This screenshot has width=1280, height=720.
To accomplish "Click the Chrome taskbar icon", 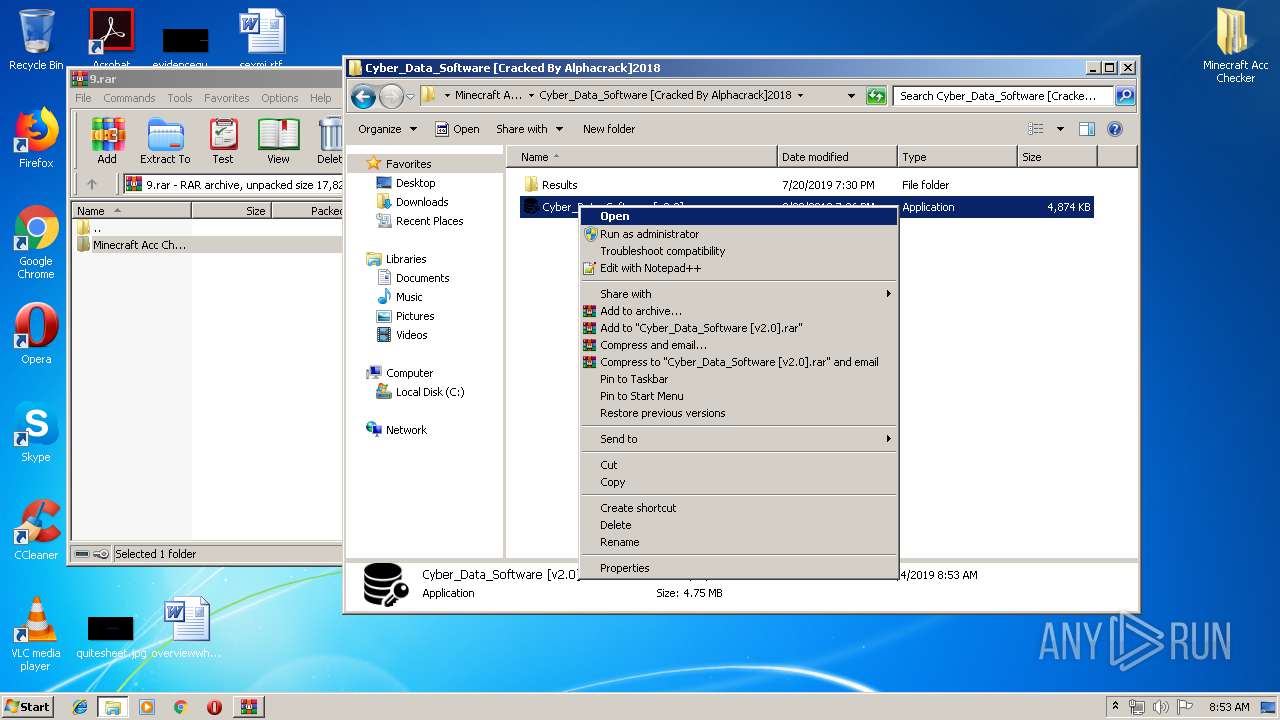I will 181,707.
